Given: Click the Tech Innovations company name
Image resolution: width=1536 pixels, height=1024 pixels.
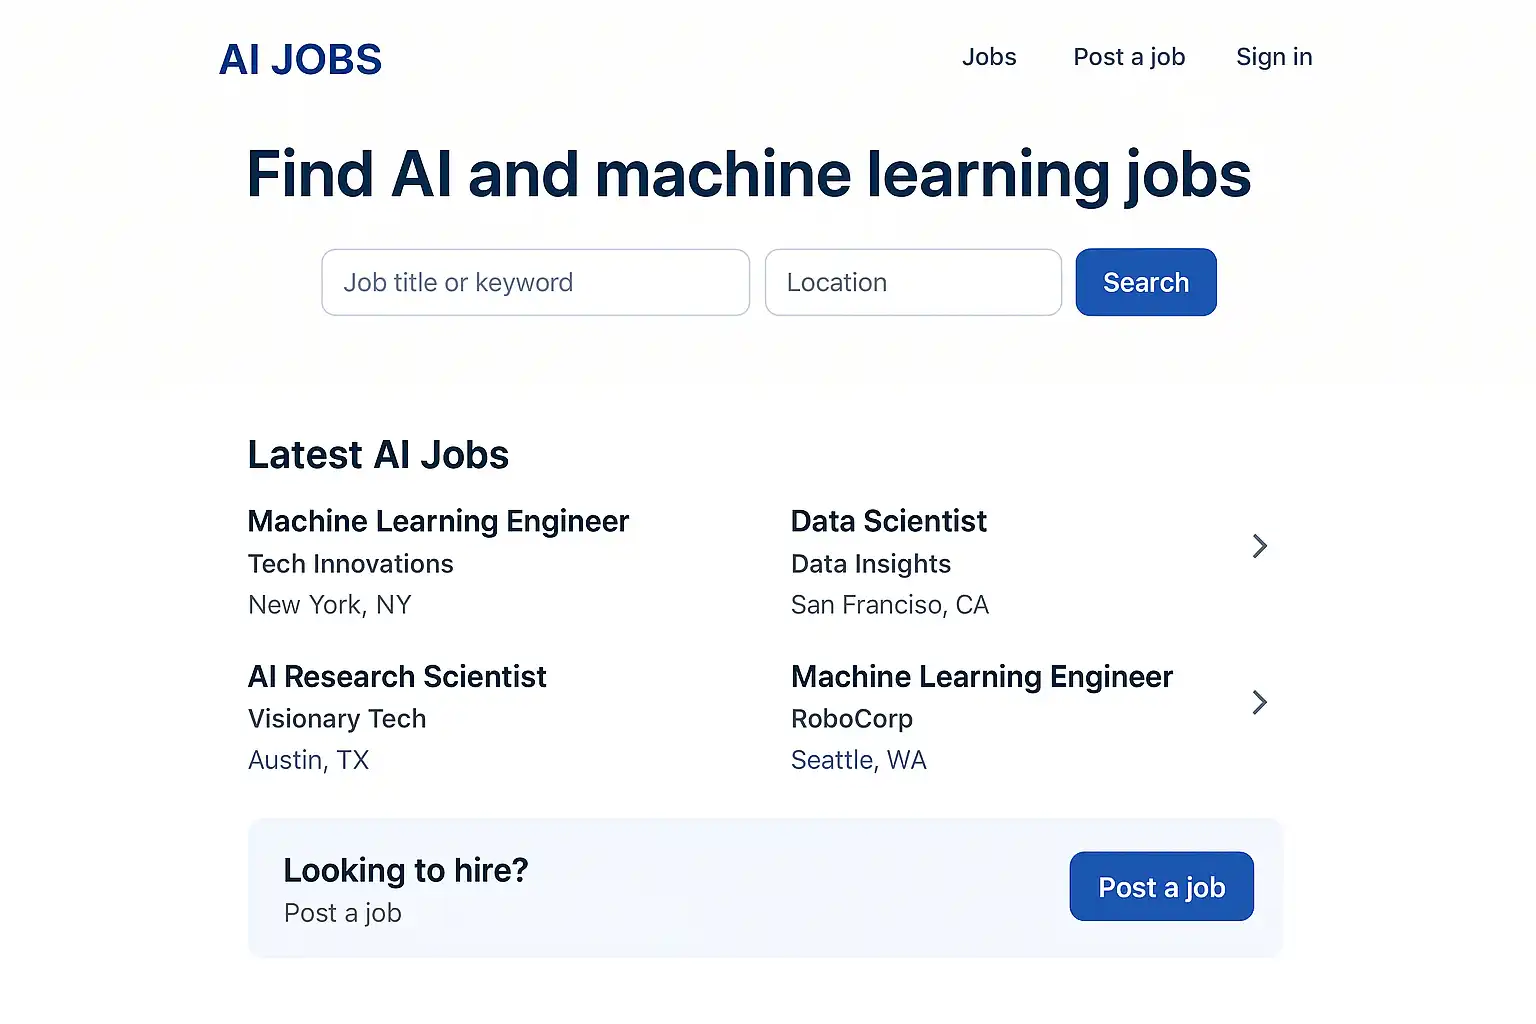Looking at the screenshot, I should [x=350, y=564].
